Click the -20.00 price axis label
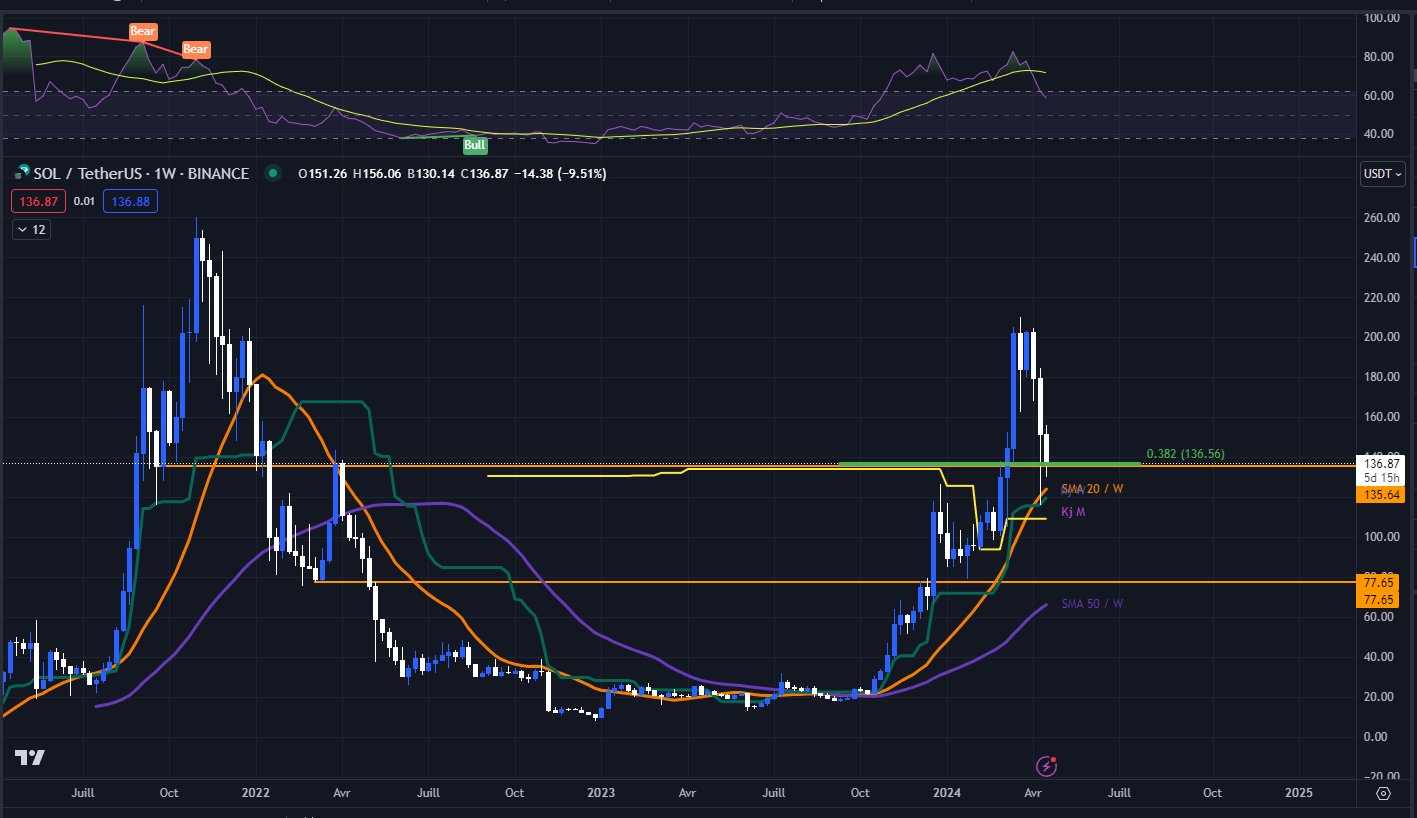 [1380, 777]
